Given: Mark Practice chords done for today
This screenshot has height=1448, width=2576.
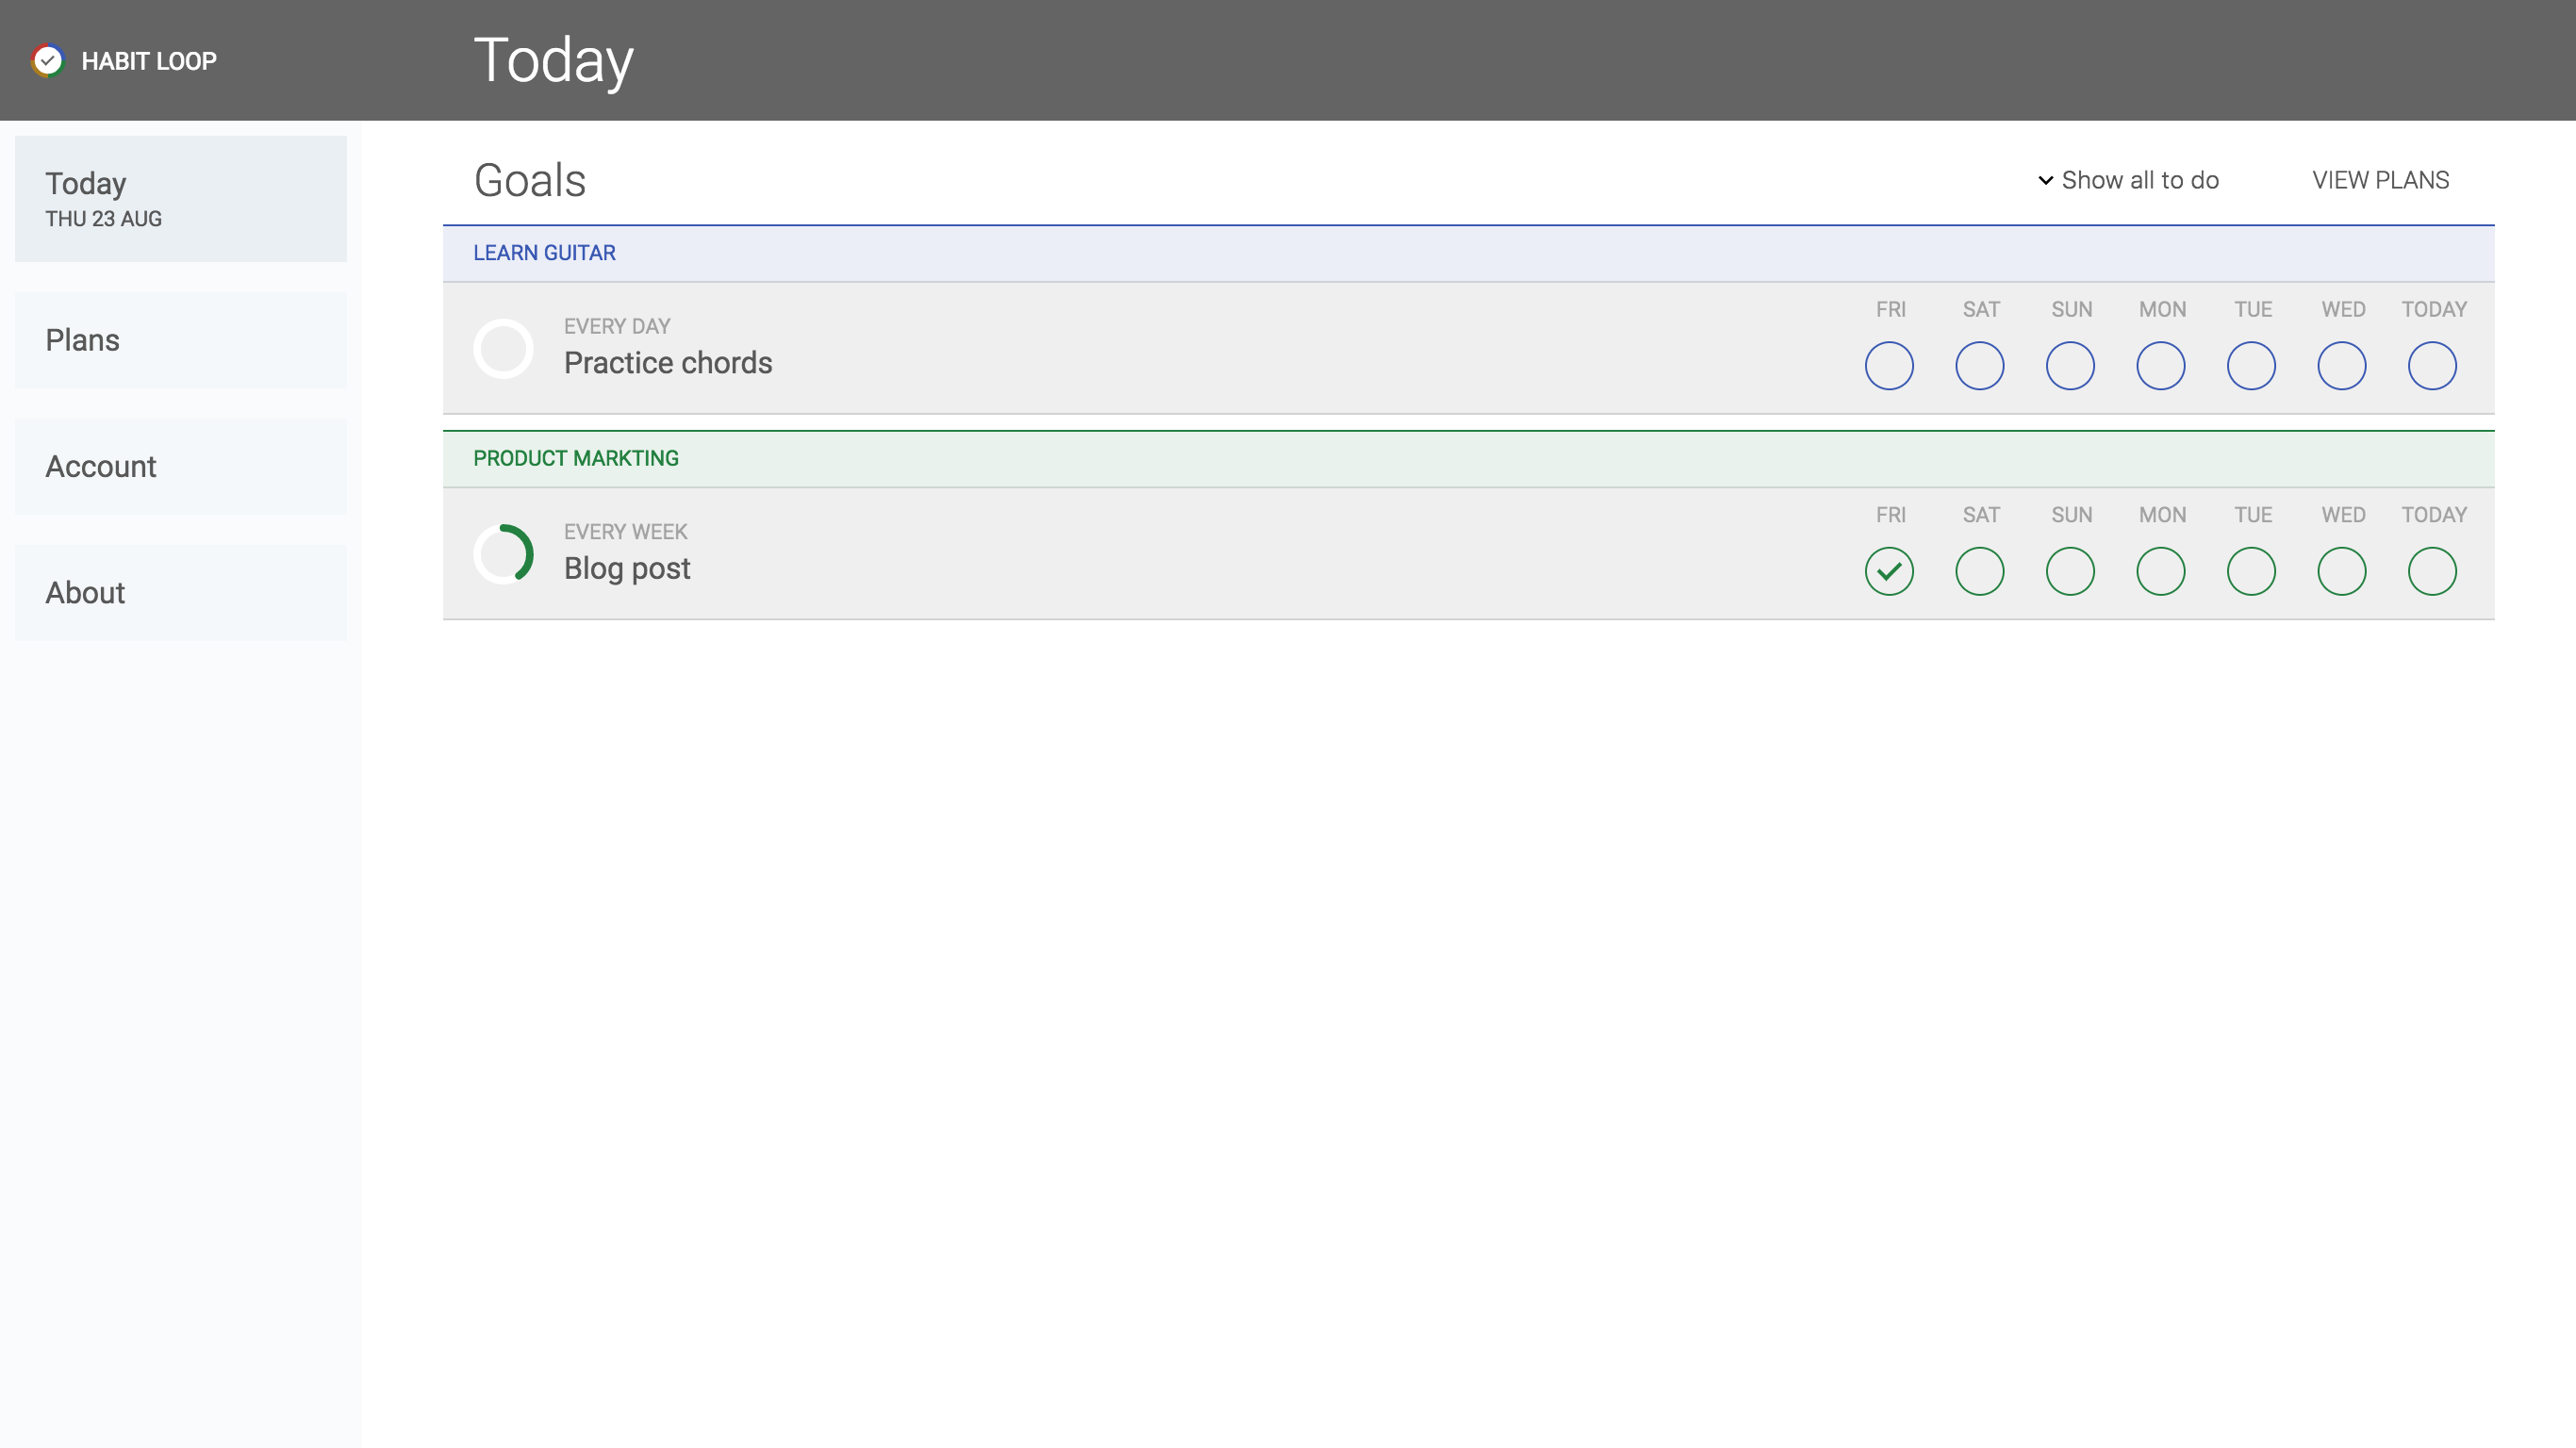Looking at the screenshot, I should pyautogui.click(x=2432, y=366).
